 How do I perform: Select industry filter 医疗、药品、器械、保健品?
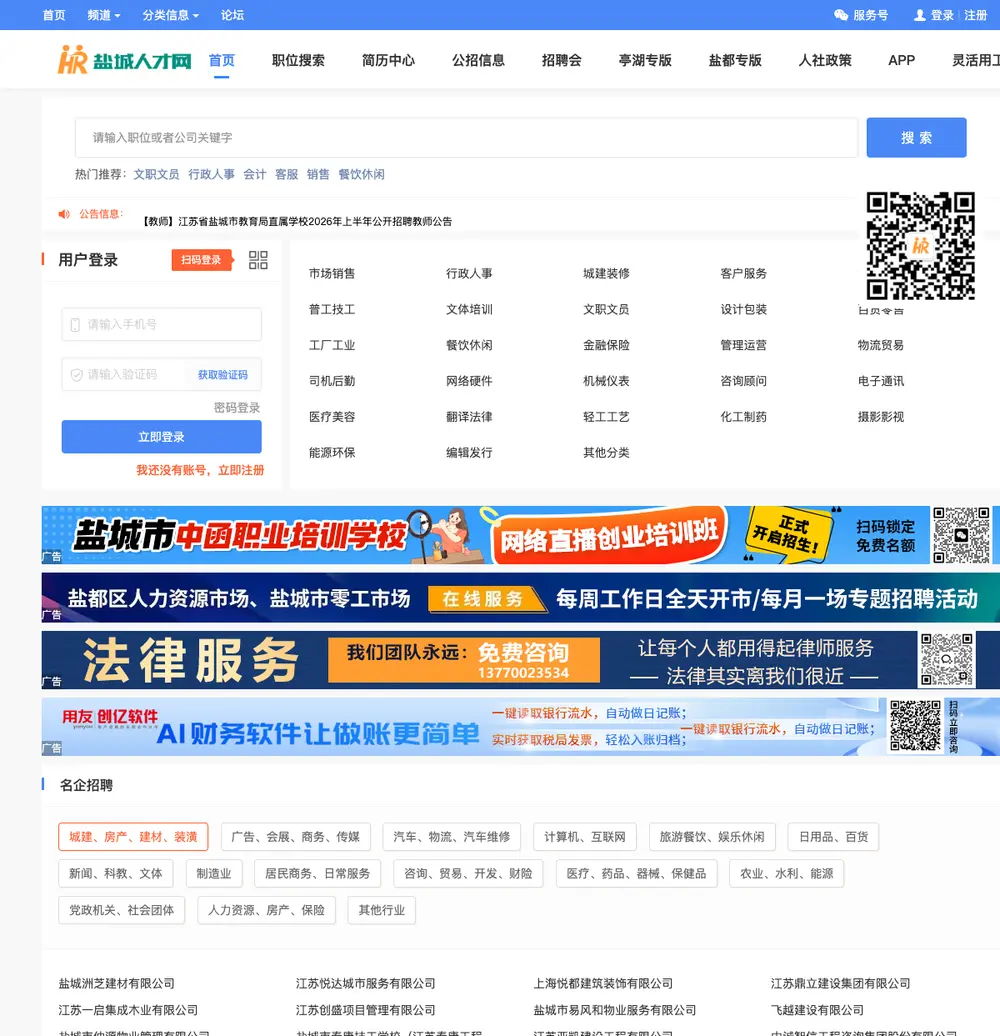point(637,873)
